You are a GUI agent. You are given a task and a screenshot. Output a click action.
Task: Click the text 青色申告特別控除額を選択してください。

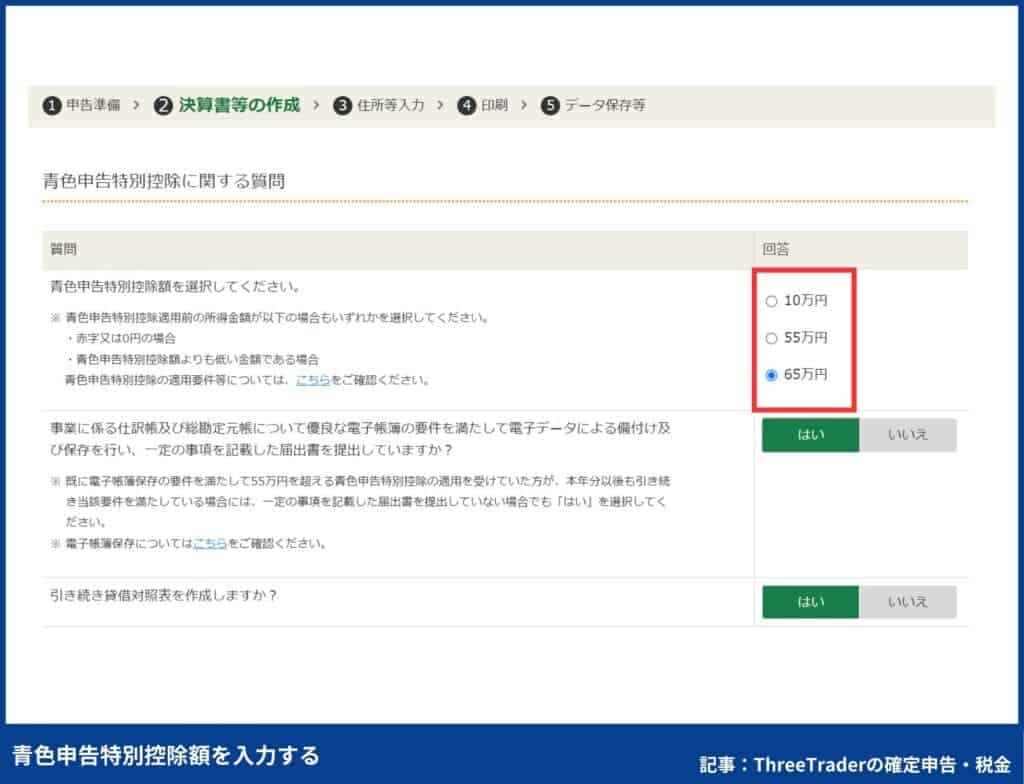coord(175,287)
